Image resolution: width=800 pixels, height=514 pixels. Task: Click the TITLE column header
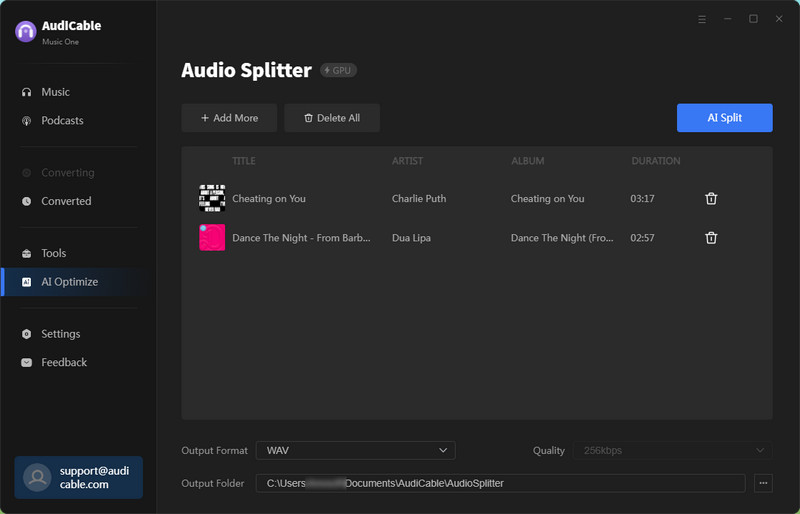tap(244, 161)
